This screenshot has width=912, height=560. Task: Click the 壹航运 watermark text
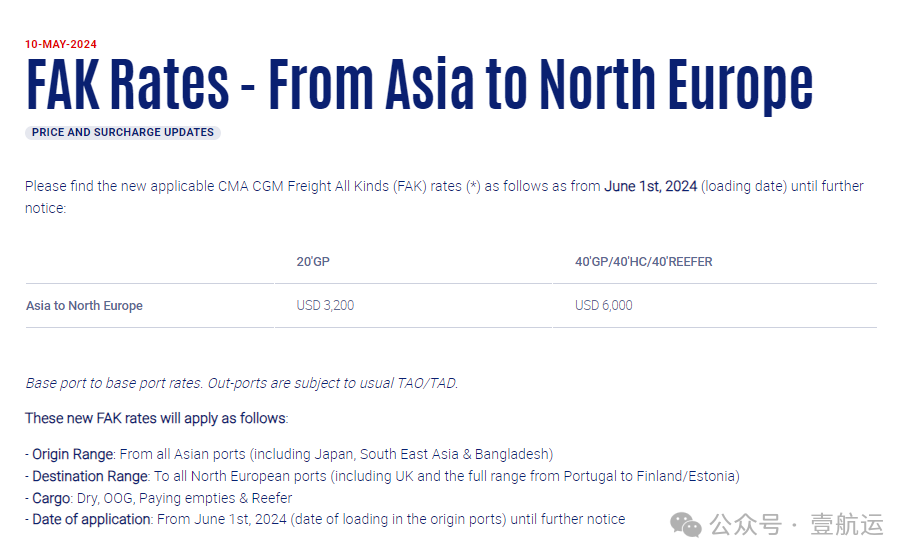point(847,525)
